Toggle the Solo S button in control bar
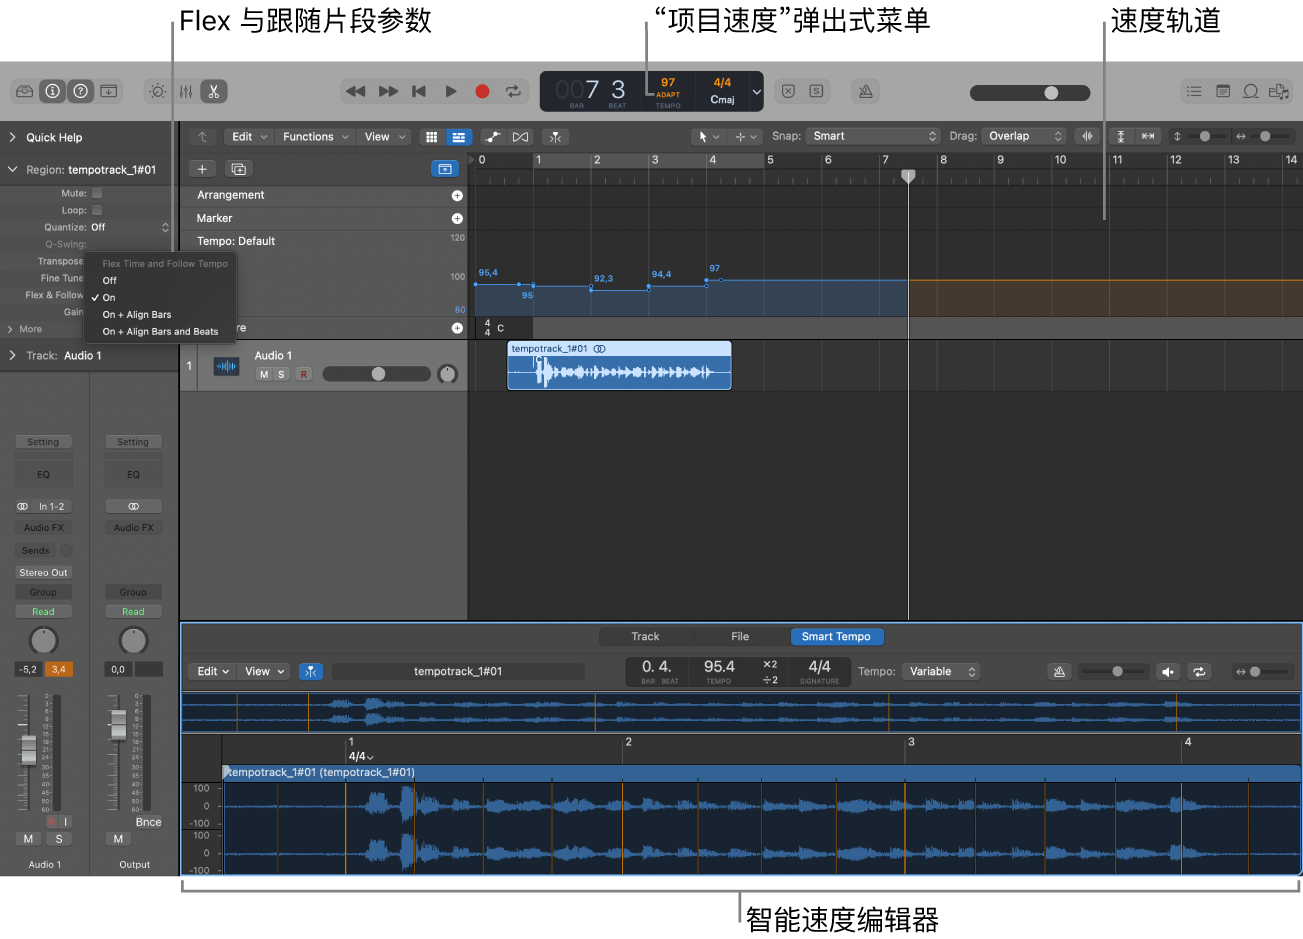This screenshot has height=939, width=1303. coord(816,91)
